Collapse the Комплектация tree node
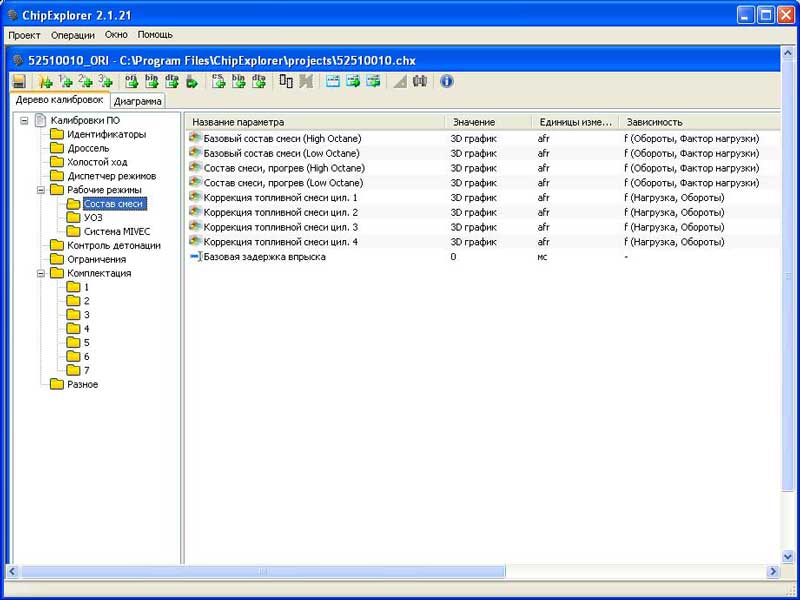Viewport: 800px width, 600px height. tap(41, 273)
